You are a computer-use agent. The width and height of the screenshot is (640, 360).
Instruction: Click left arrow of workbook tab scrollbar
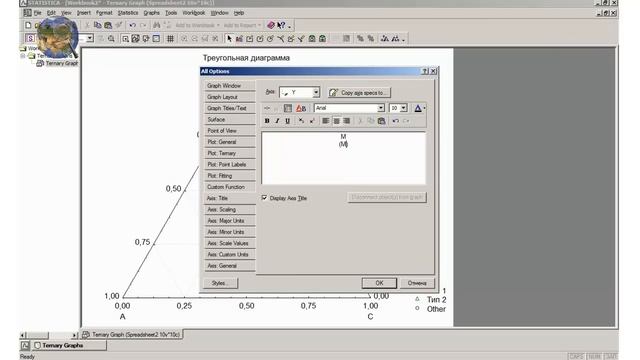click(23, 335)
